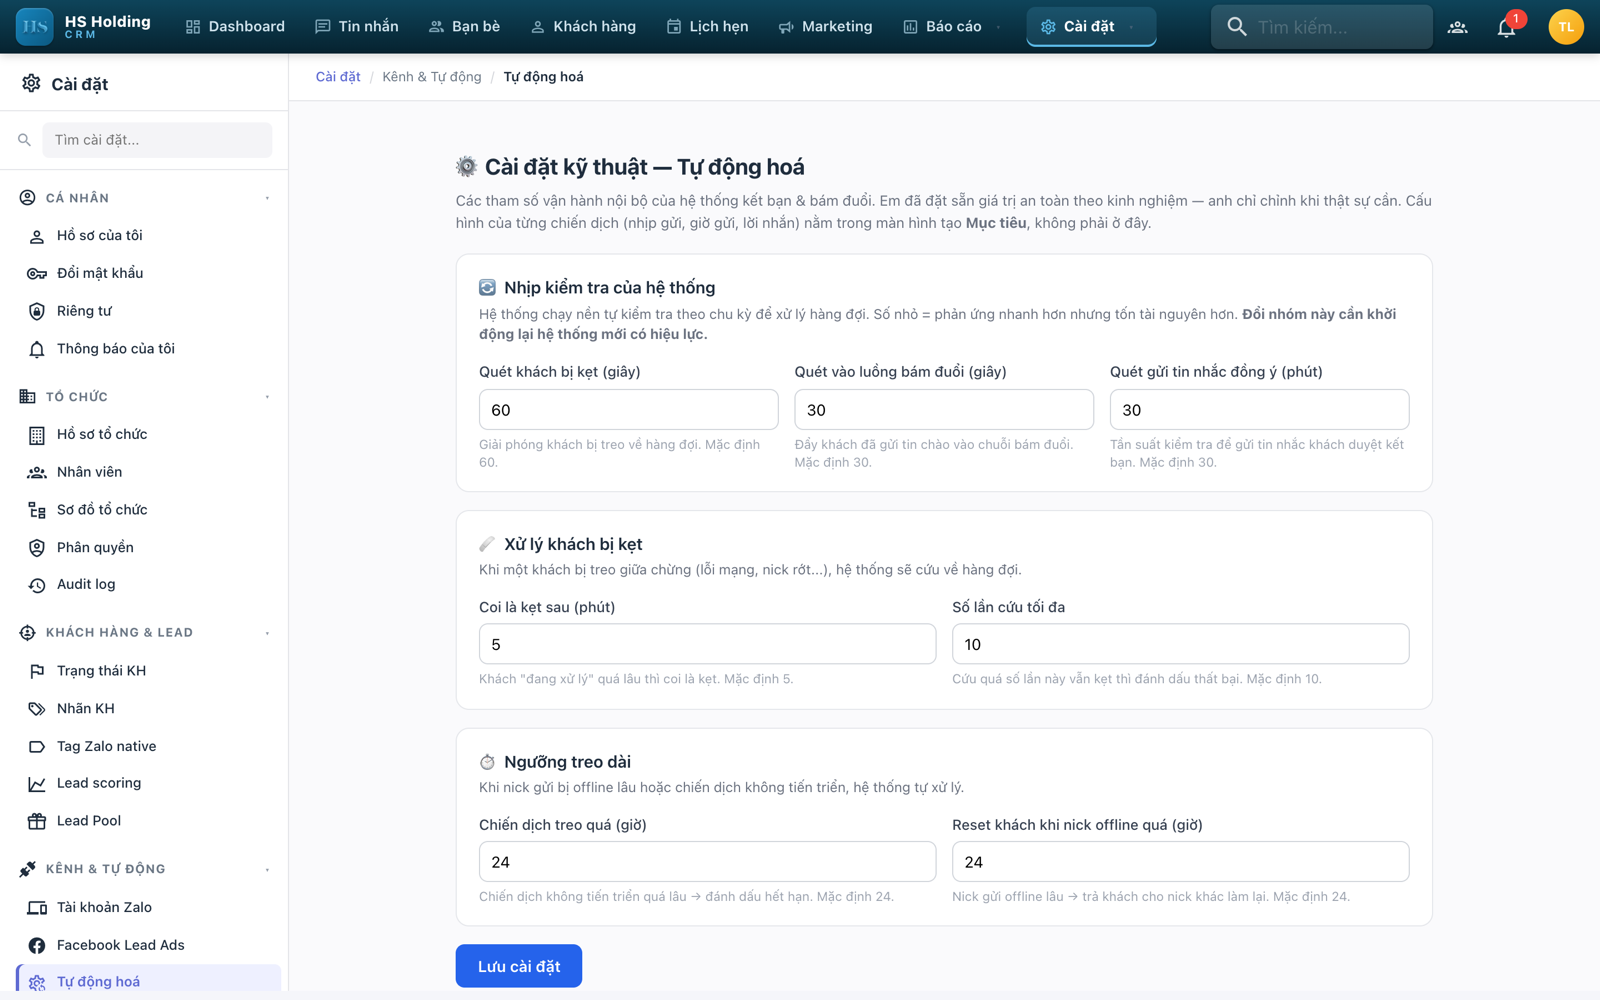Focus the Chiến dịch treo quá (giờ) field
The width and height of the screenshot is (1600, 1000).
point(708,862)
